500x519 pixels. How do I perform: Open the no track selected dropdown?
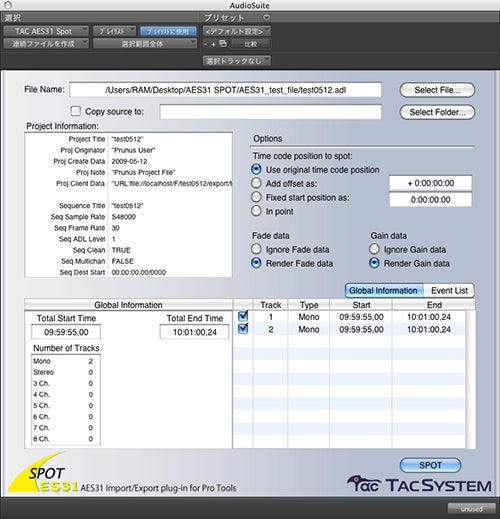[237, 61]
